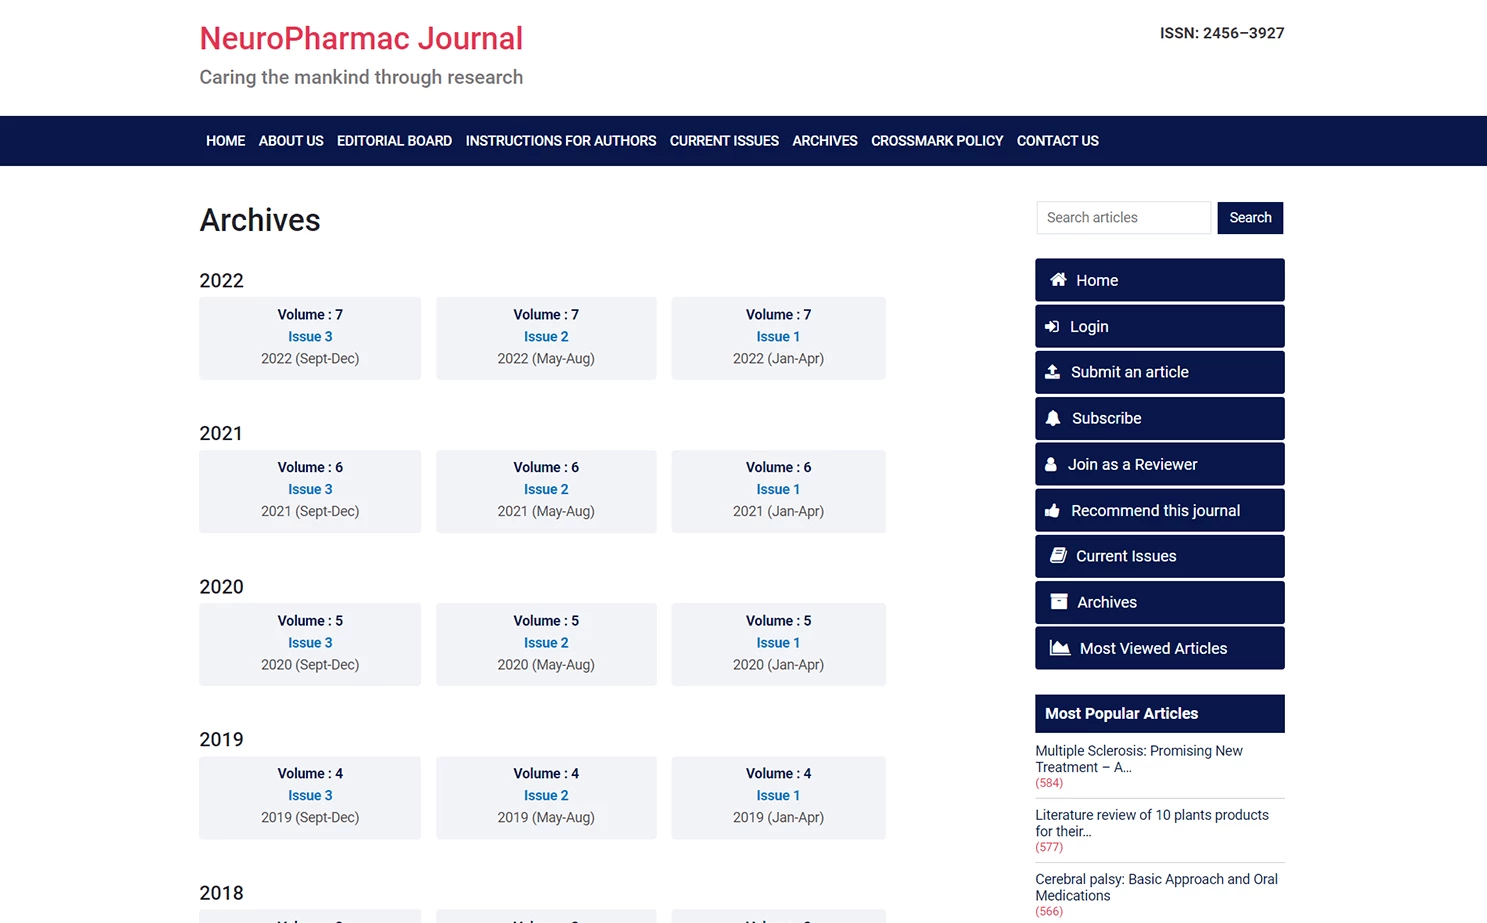Click the Search button

click(x=1250, y=217)
